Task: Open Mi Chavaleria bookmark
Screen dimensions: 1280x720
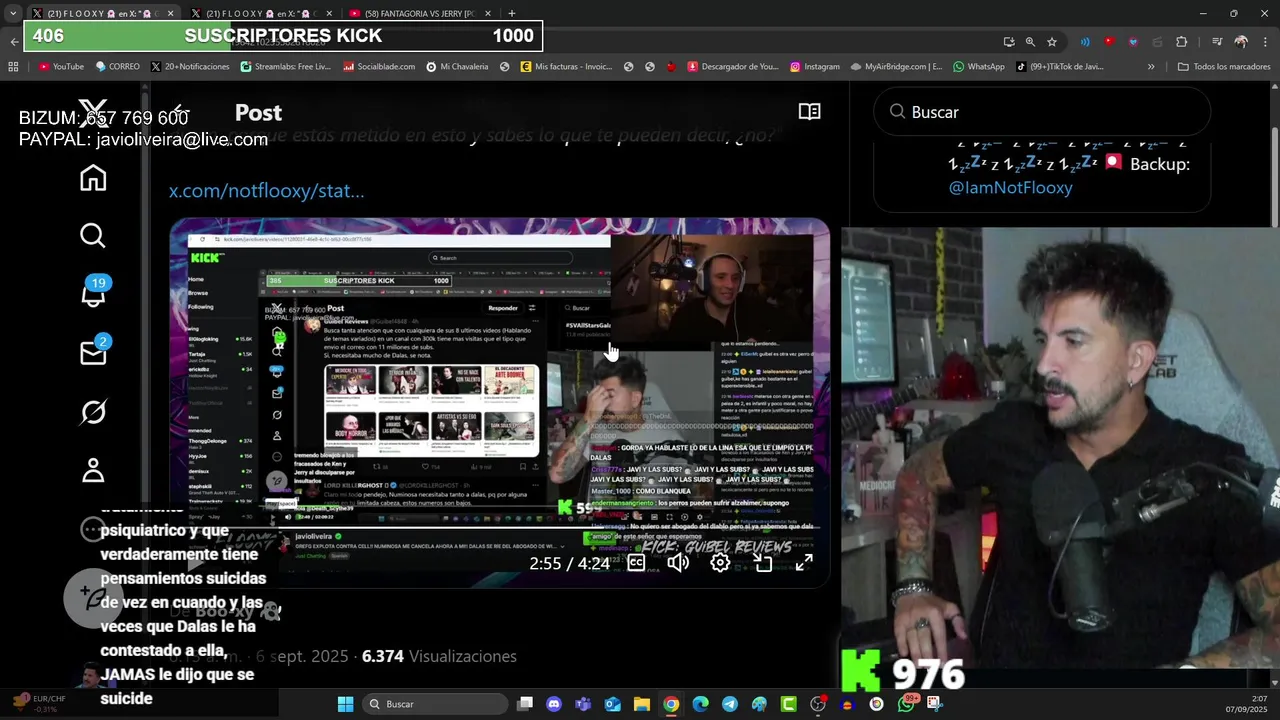Action: [457, 67]
